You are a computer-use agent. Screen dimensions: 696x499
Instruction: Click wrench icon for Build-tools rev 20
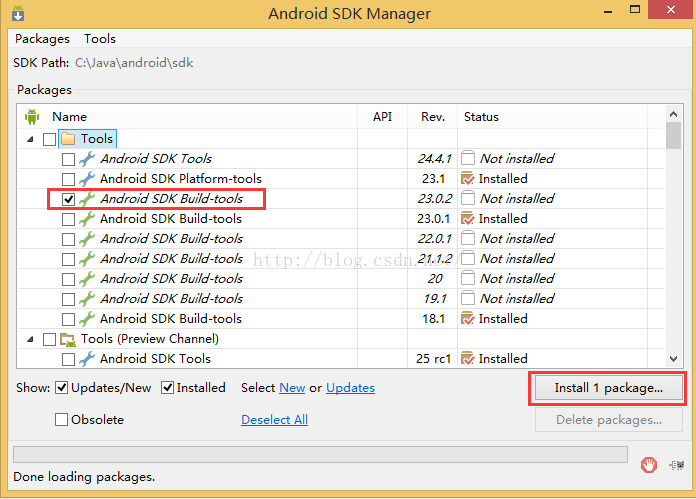click(x=87, y=279)
